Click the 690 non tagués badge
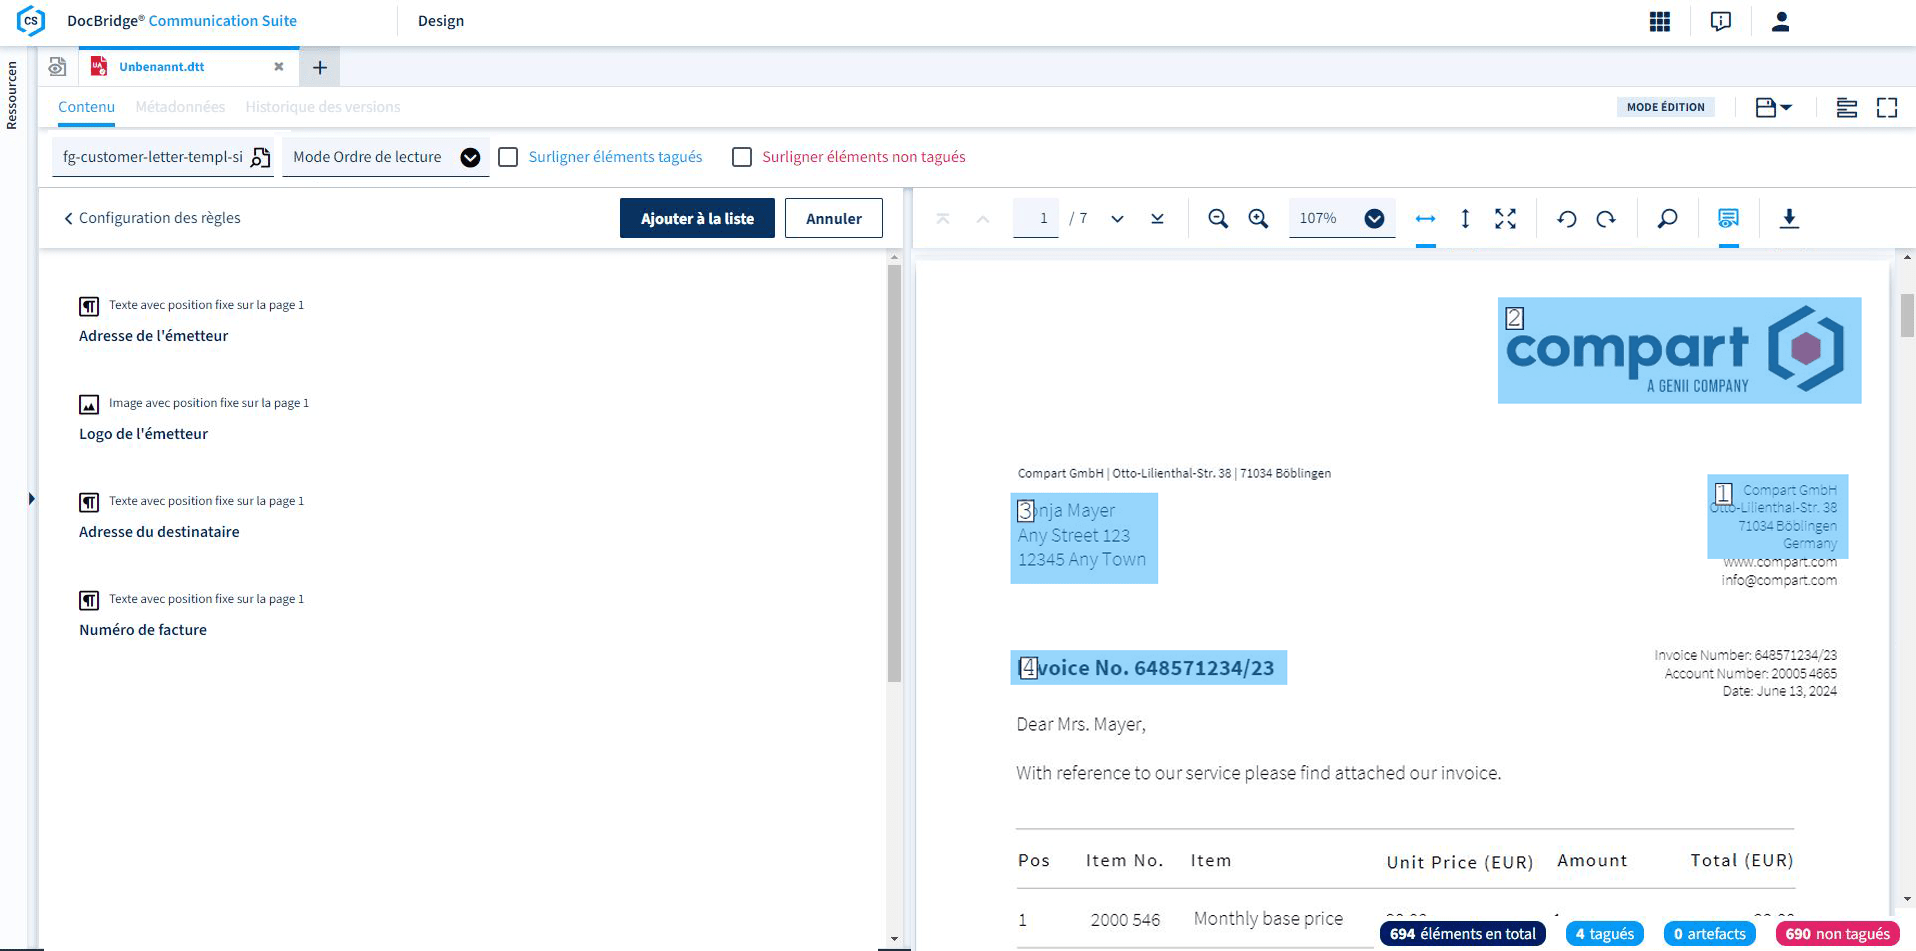Screen dimensions: 1916x951 pos(1837,933)
